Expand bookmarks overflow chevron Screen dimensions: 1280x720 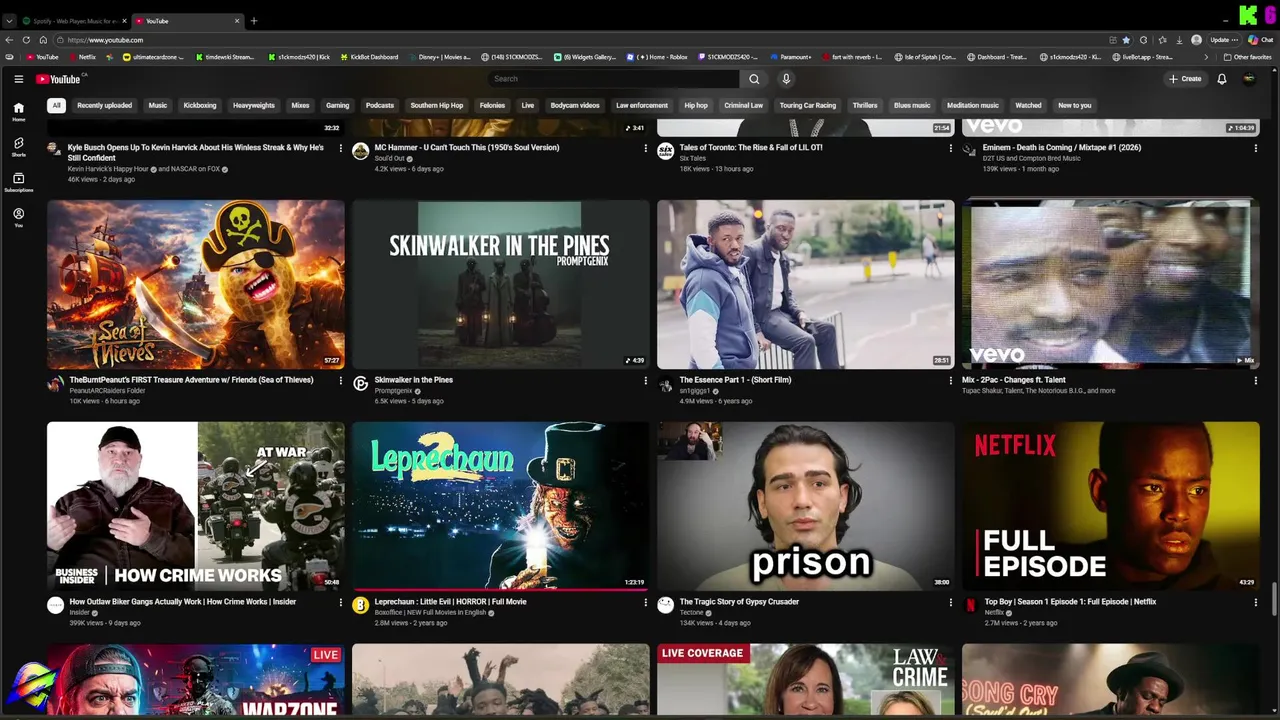coord(1205,57)
